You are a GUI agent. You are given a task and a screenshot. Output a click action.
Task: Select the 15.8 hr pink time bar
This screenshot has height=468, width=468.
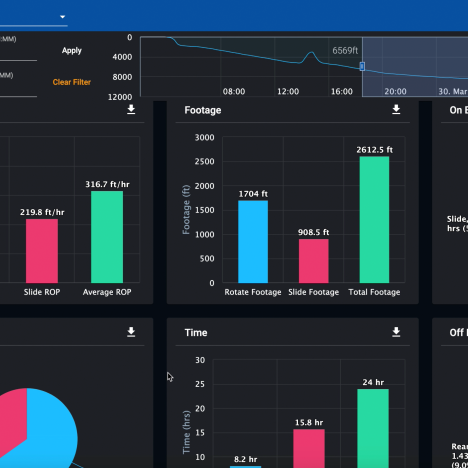coord(309,448)
